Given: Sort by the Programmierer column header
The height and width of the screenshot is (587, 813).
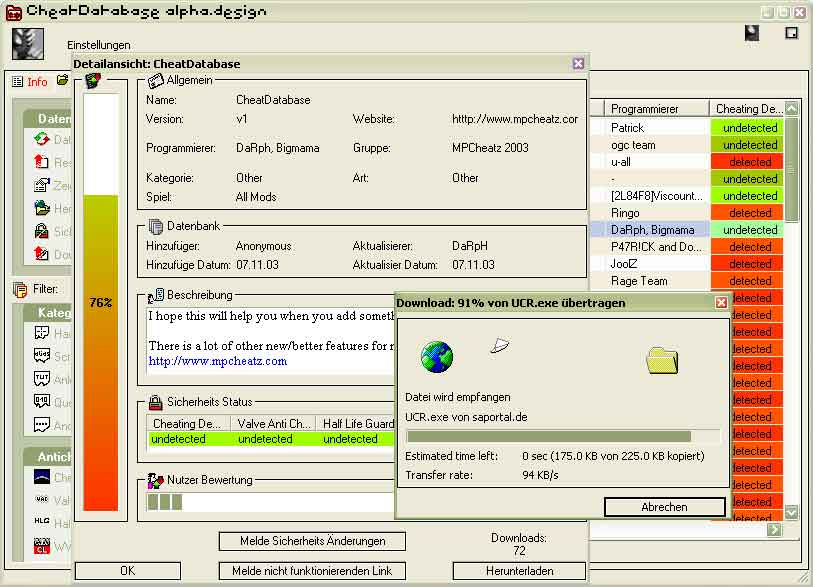Looking at the screenshot, I should click(655, 109).
